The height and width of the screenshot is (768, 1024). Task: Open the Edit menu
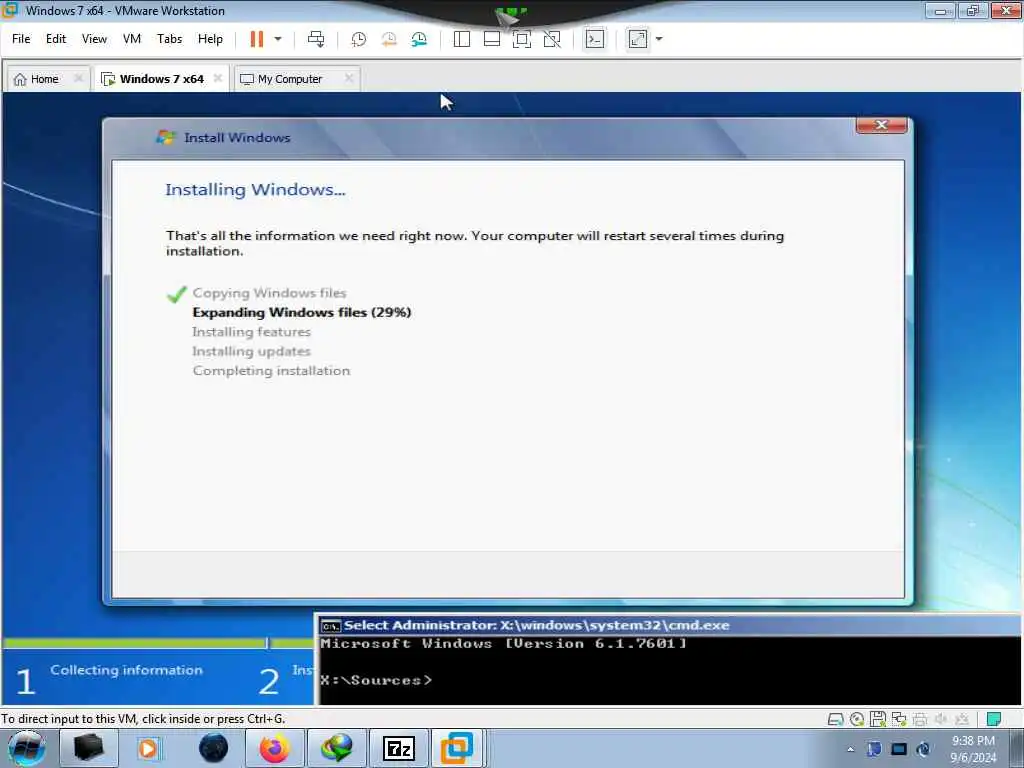56,39
